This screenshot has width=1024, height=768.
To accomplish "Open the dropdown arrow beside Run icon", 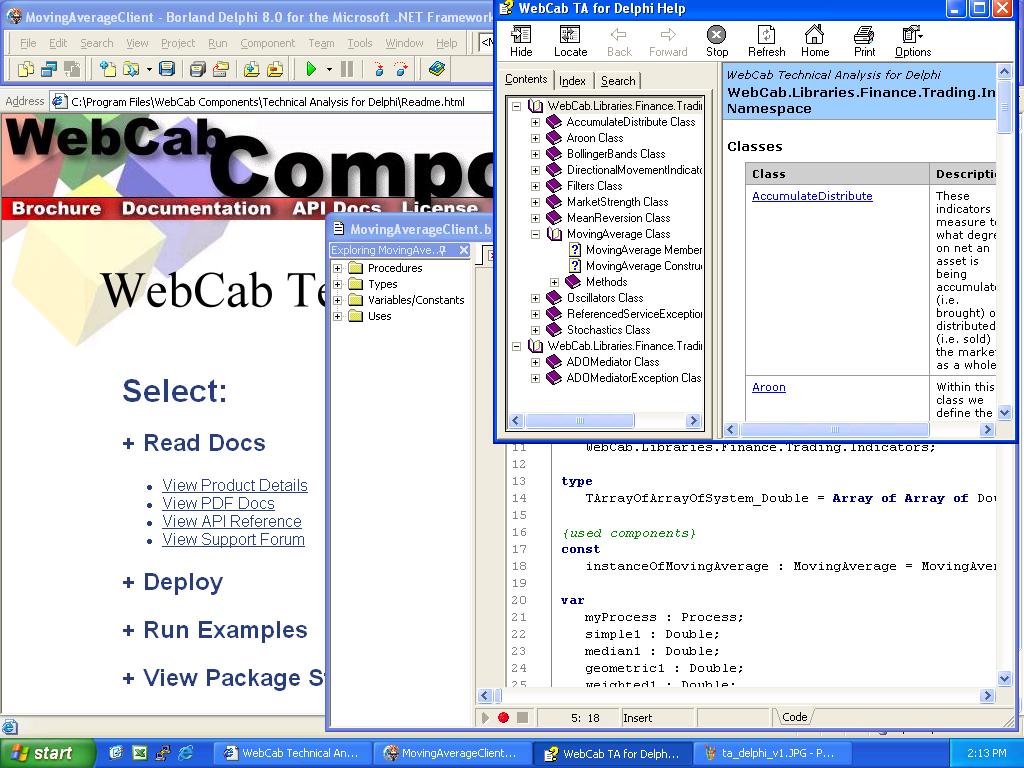I will coord(329,69).
